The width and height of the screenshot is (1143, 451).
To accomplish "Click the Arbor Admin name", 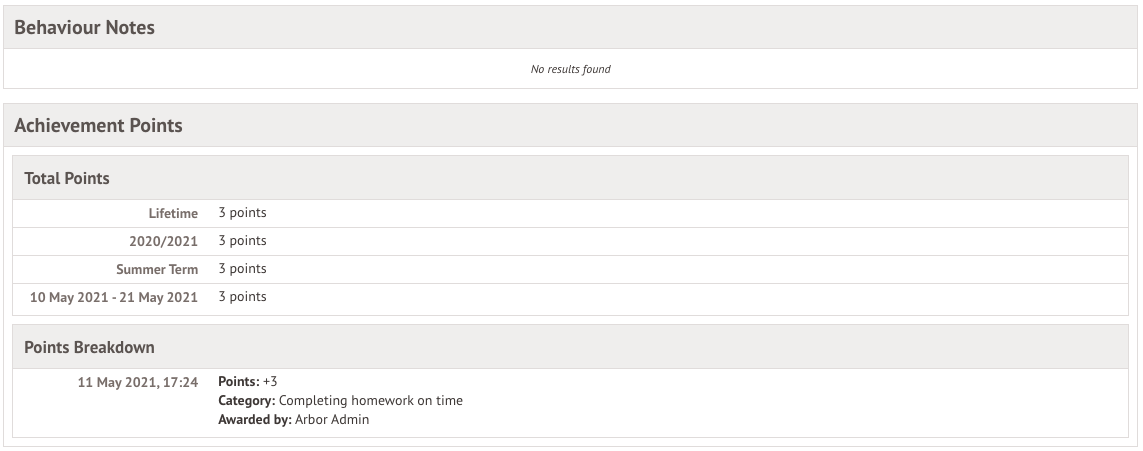I will click(x=332, y=420).
